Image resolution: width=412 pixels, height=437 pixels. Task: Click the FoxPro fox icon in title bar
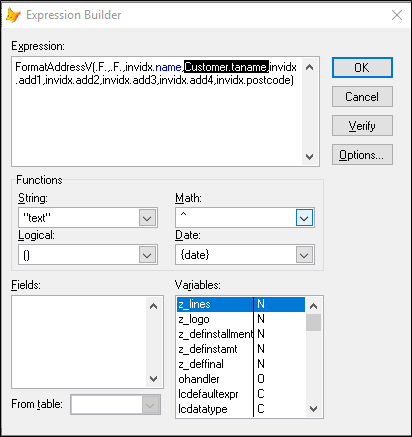13,15
